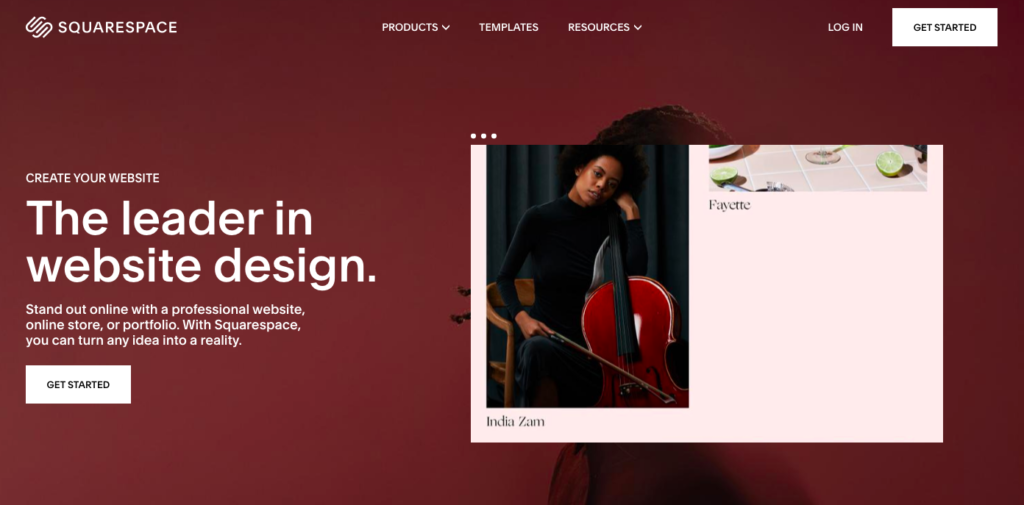Select the third browser-window dot
Viewport: 1024px width, 505px height.
pos(494,136)
